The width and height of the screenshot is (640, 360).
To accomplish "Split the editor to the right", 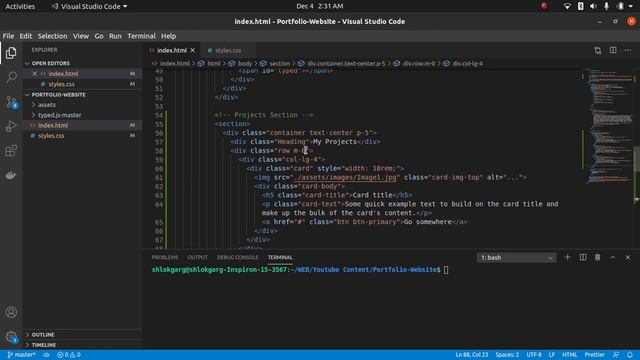I will pos(613,50).
